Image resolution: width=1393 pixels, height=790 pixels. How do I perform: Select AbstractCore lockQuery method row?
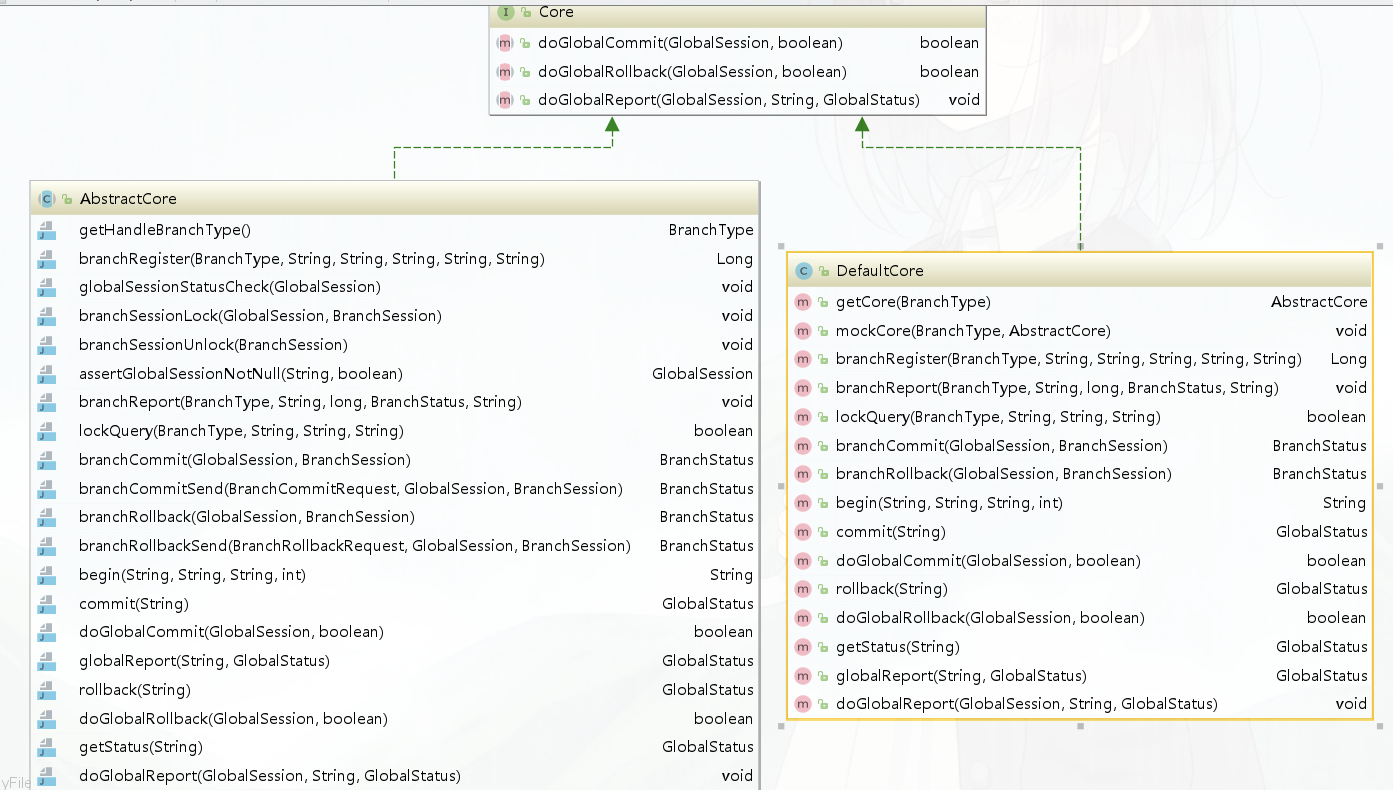[395, 431]
